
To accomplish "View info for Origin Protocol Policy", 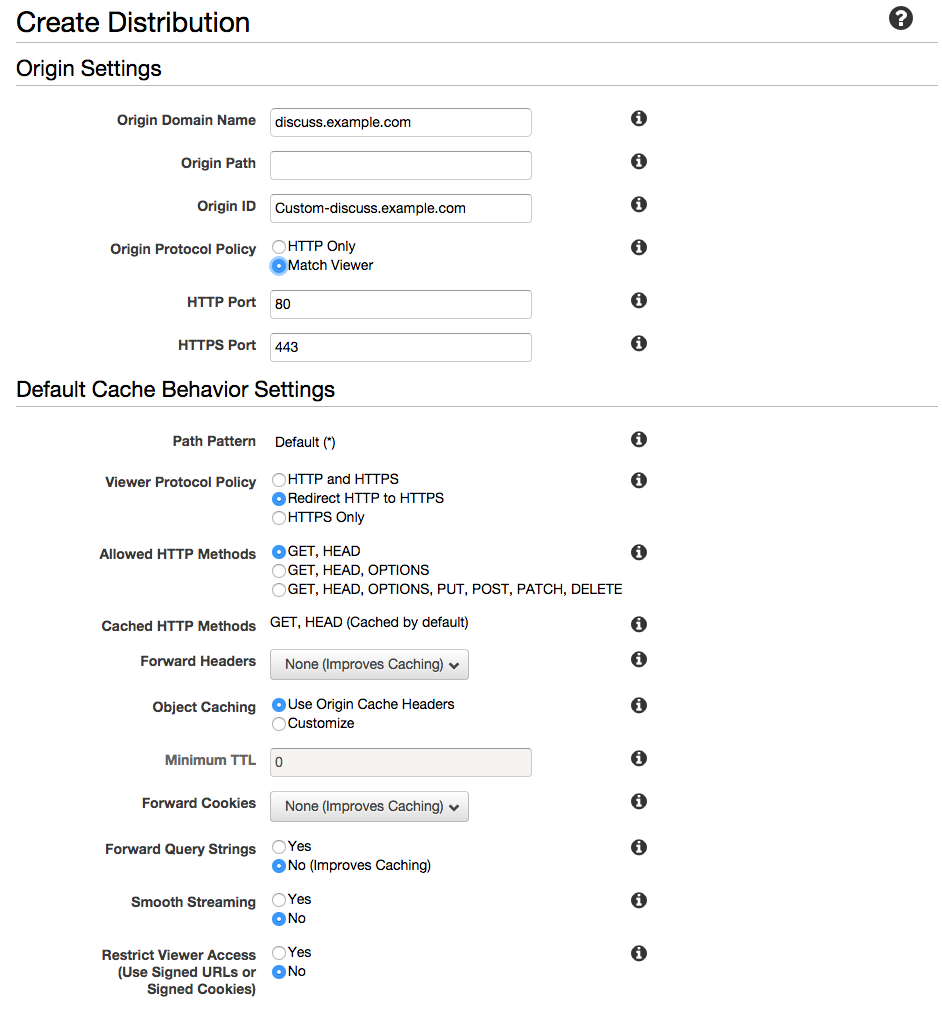I will (638, 248).
